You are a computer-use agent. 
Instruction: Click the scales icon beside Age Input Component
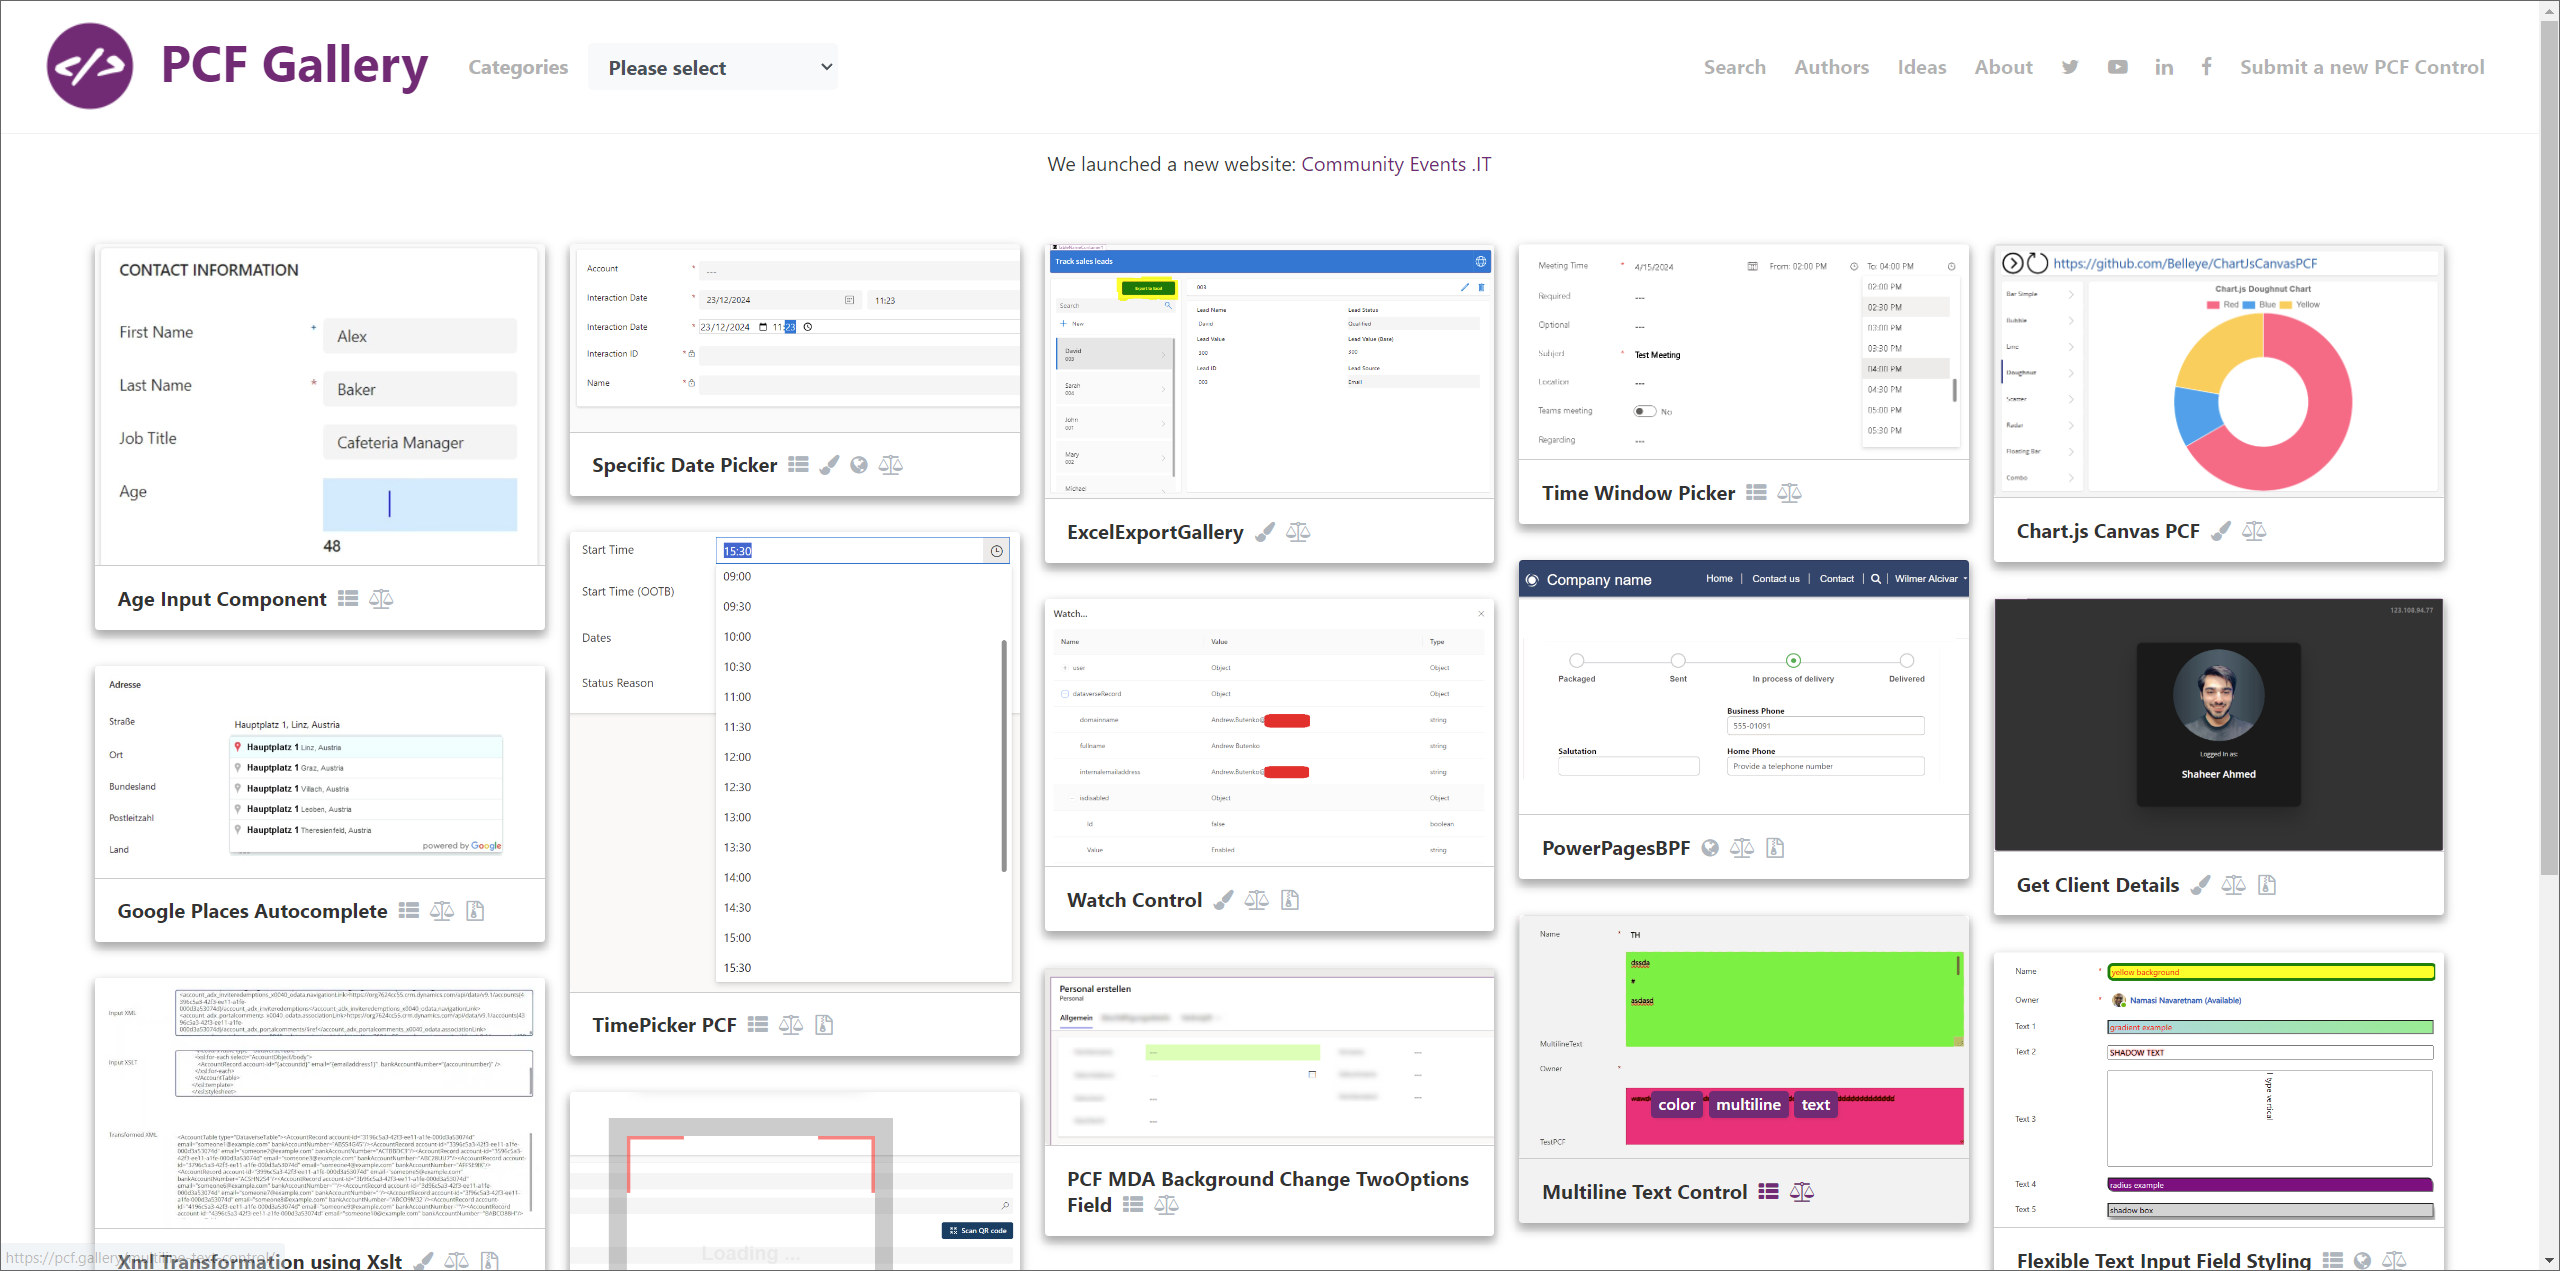381,598
